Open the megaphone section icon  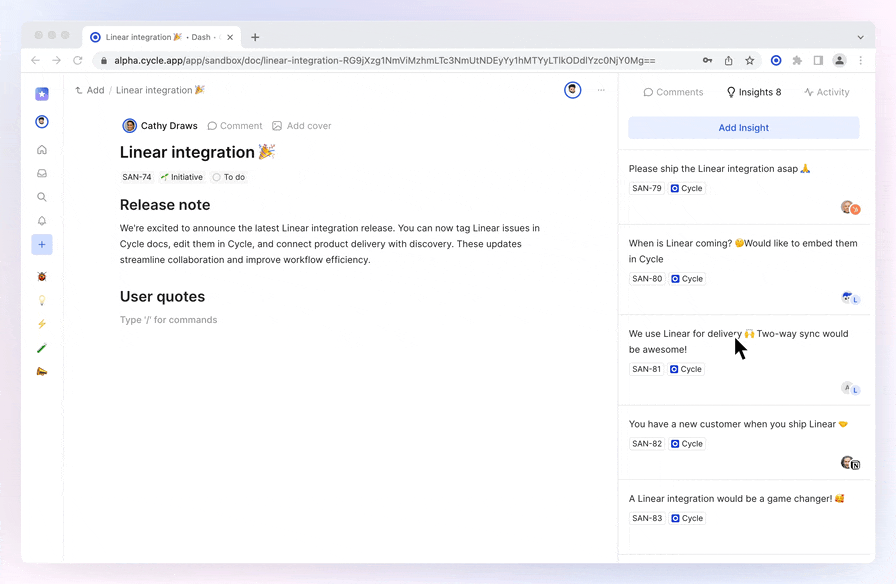pos(42,371)
